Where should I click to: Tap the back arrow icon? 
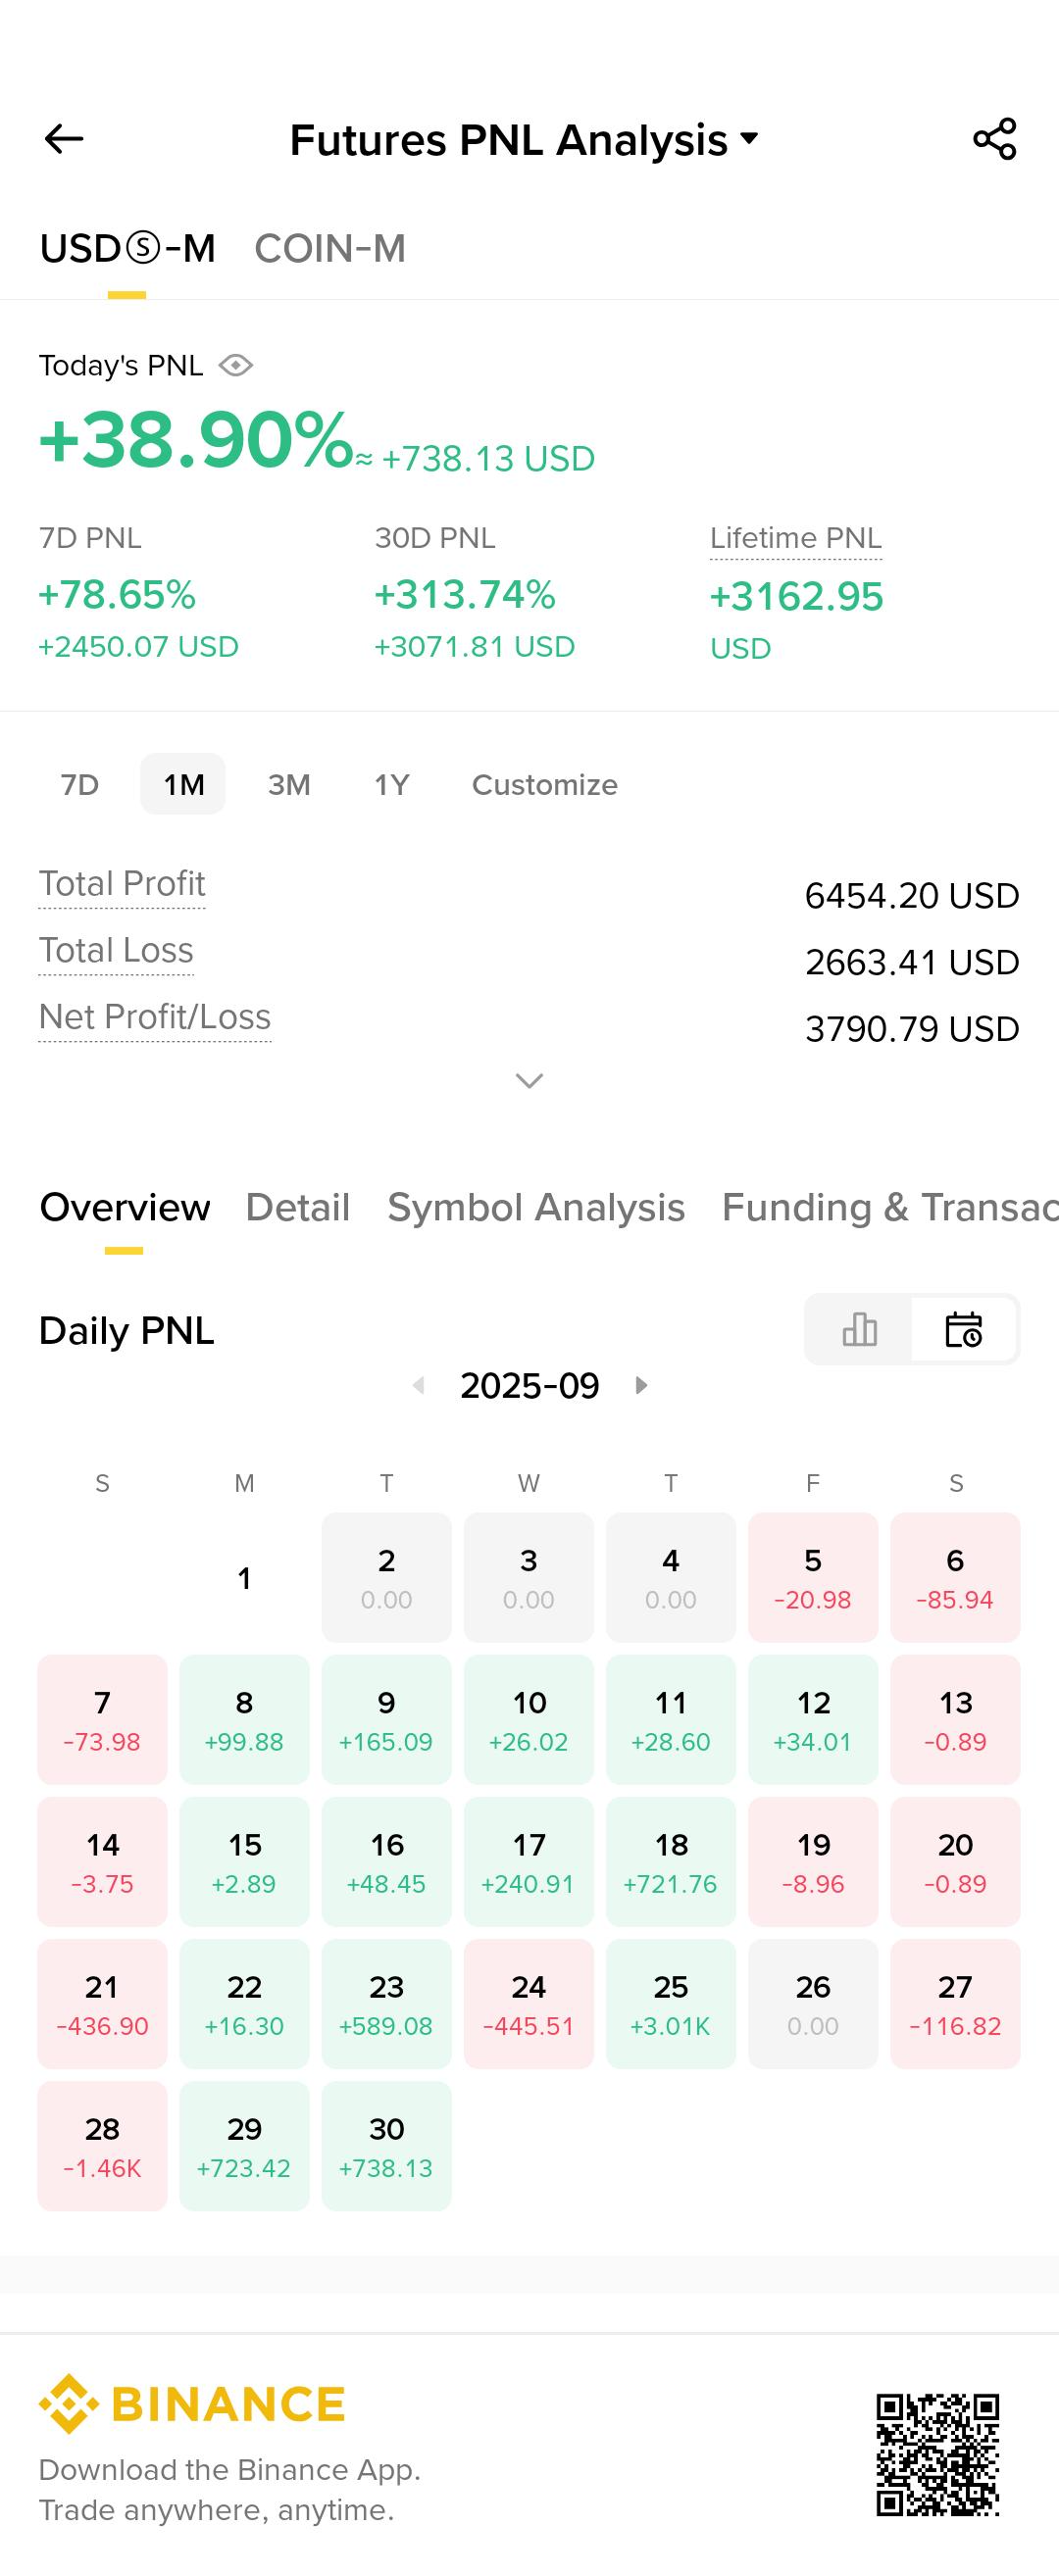pyautogui.click(x=64, y=139)
